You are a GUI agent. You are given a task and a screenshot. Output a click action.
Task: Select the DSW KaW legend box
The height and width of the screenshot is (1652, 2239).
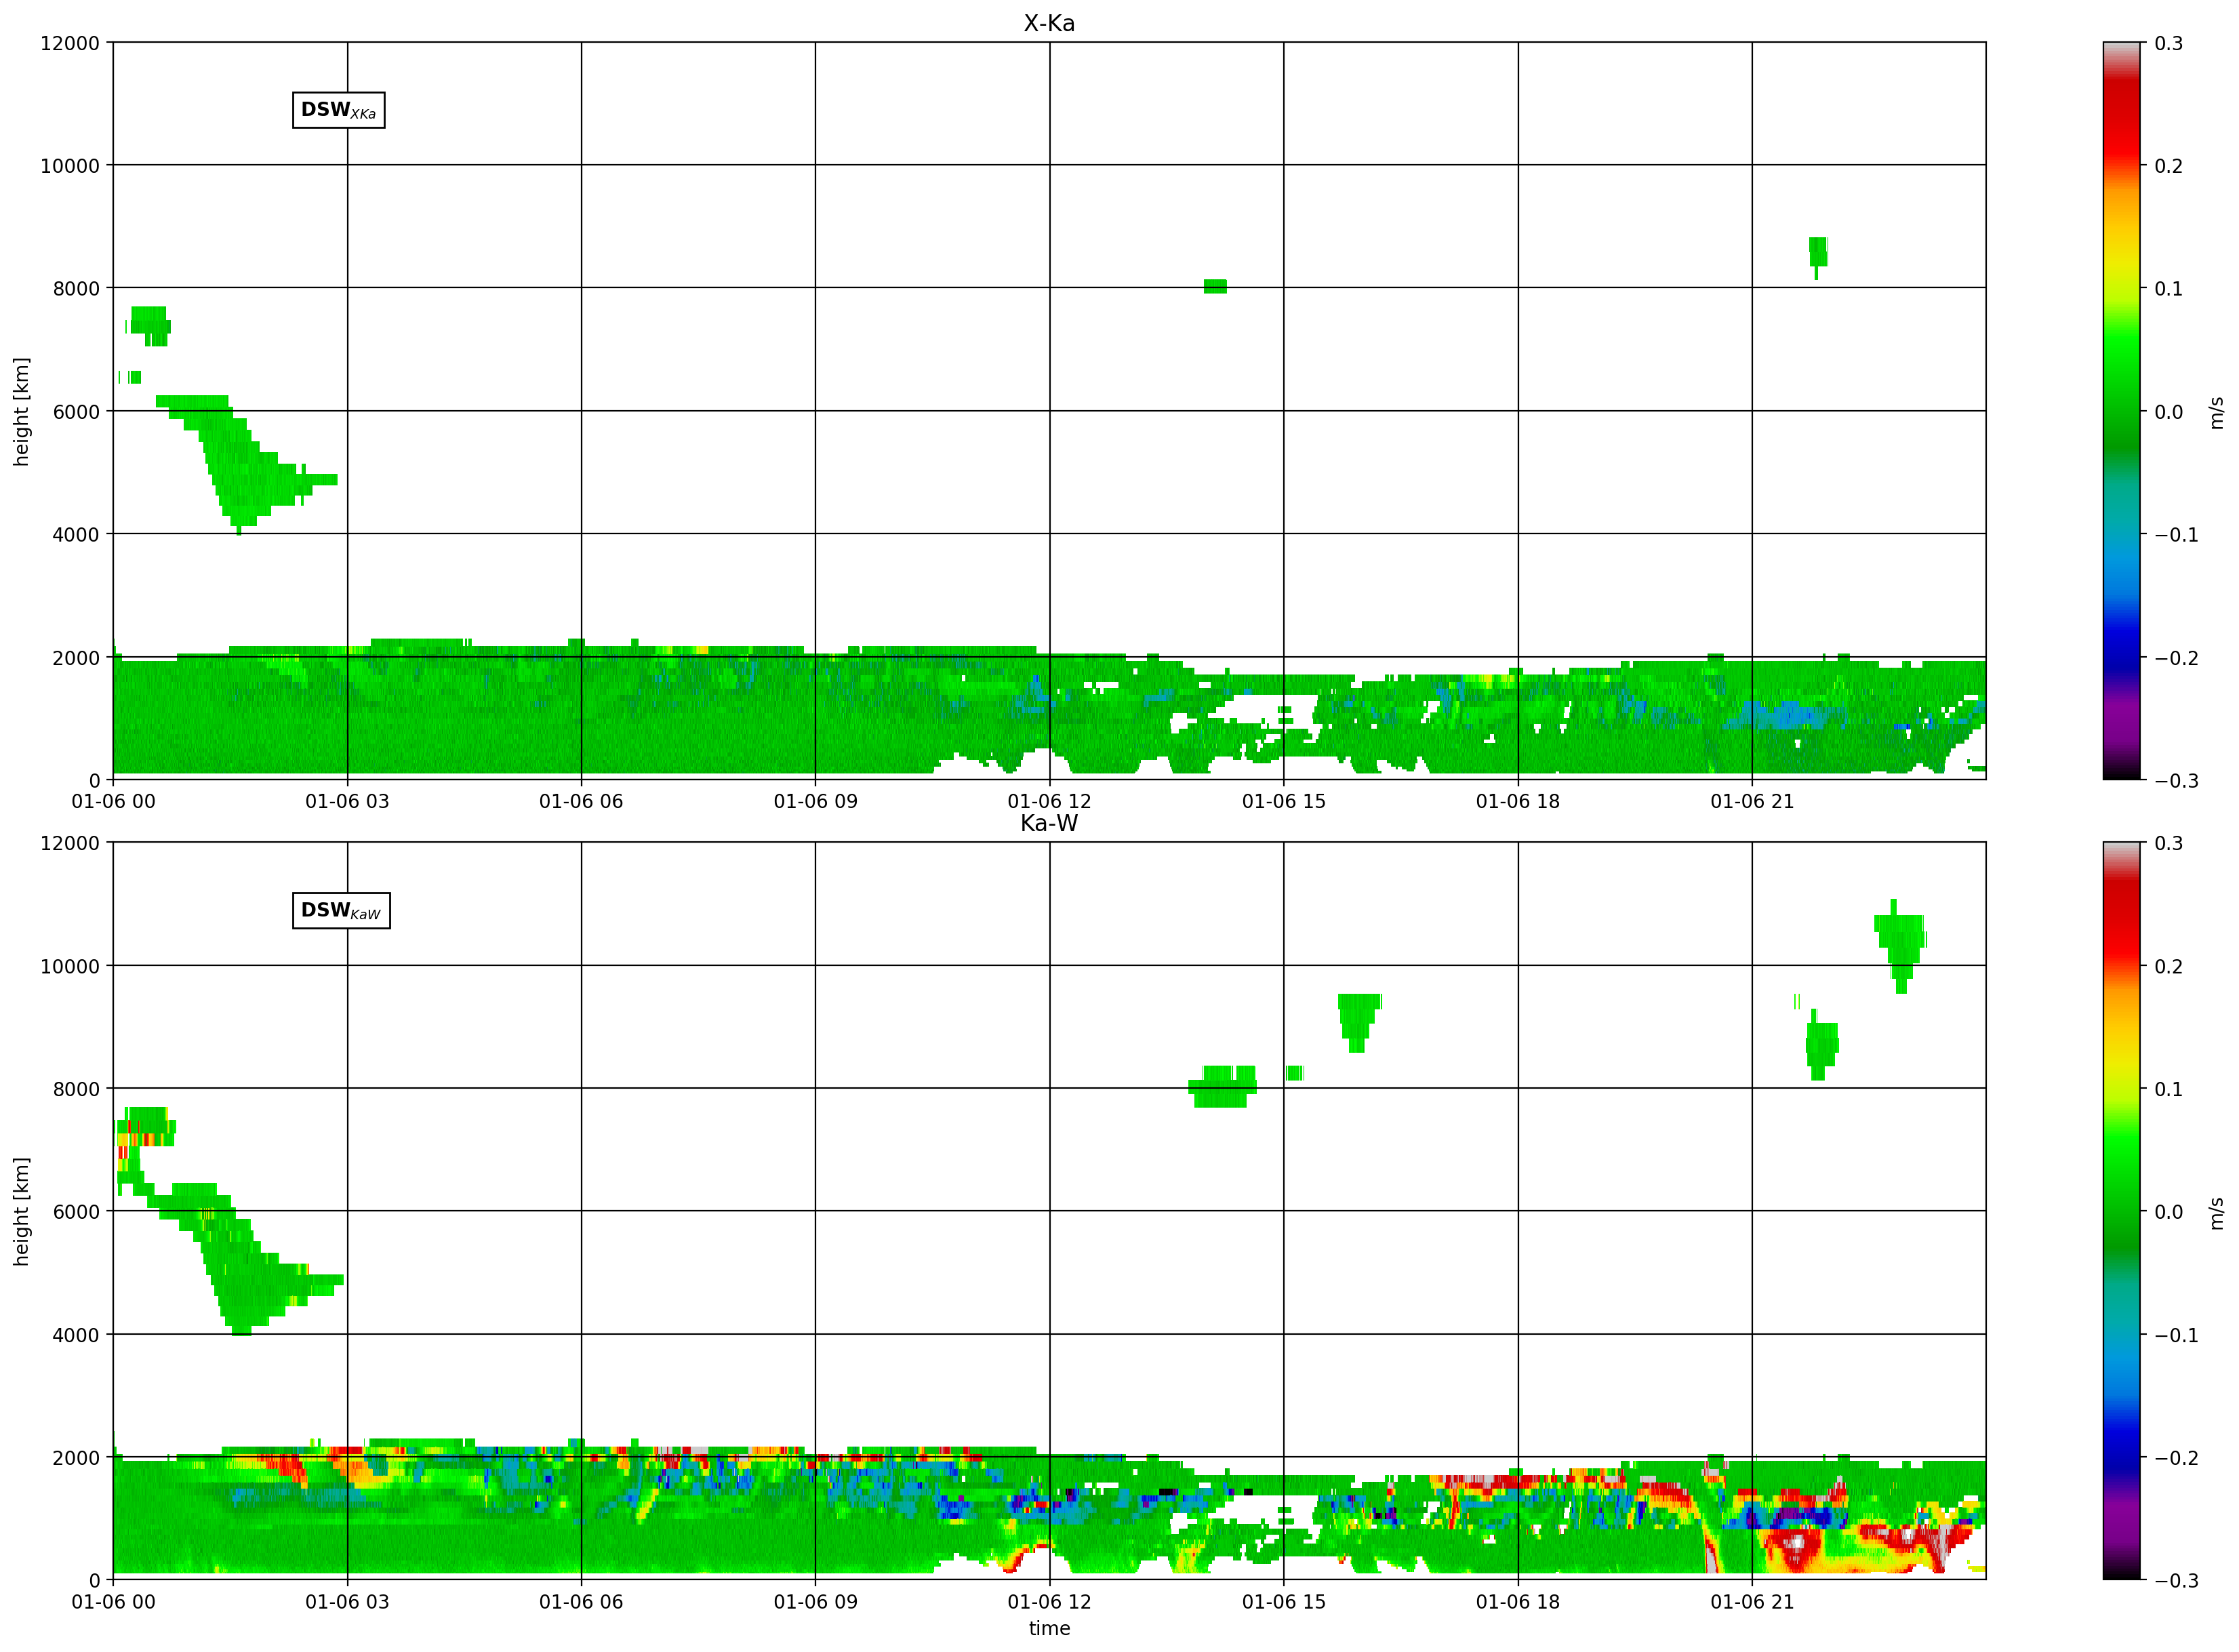coord(341,910)
